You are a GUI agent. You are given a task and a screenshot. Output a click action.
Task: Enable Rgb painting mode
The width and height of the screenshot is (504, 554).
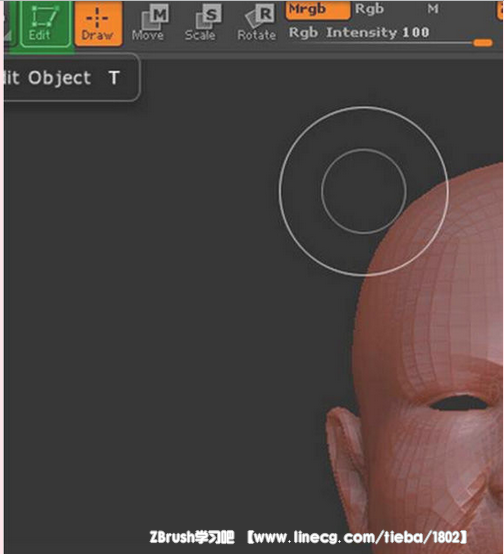[369, 9]
